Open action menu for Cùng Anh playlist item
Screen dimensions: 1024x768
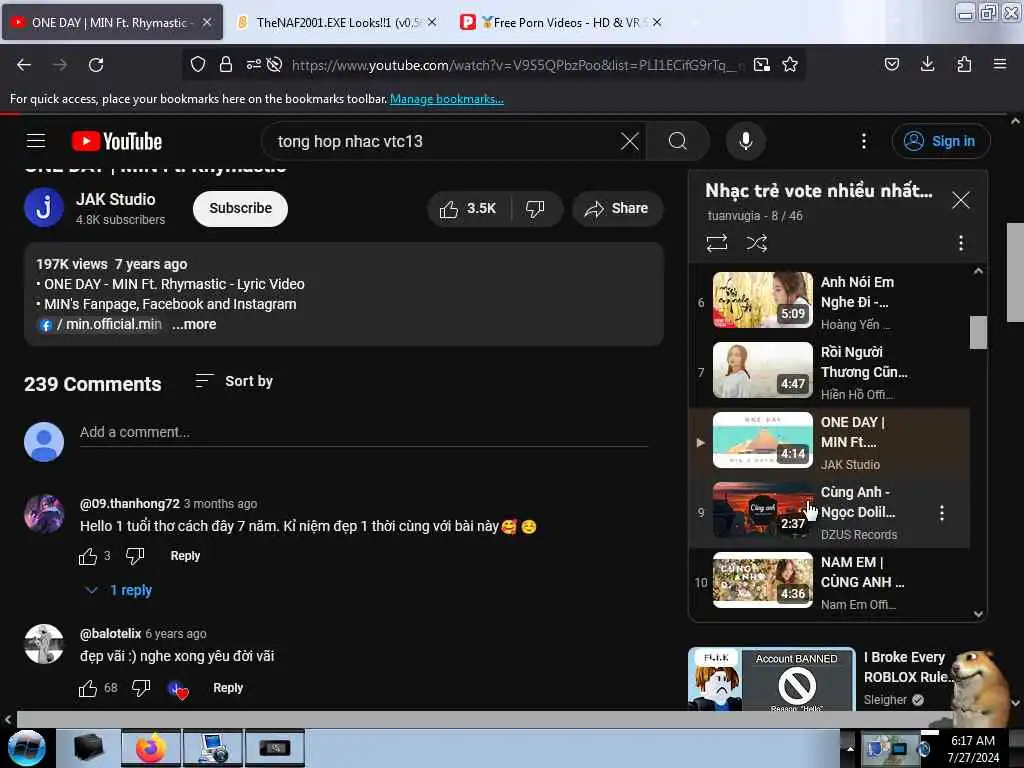pyautogui.click(x=942, y=513)
